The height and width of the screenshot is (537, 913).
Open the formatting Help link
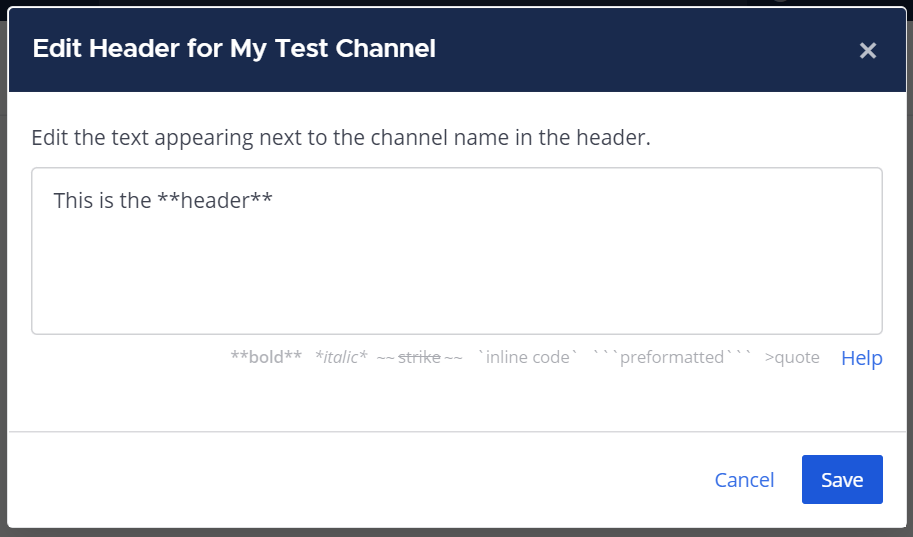pyautogui.click(x=861, y=358)
